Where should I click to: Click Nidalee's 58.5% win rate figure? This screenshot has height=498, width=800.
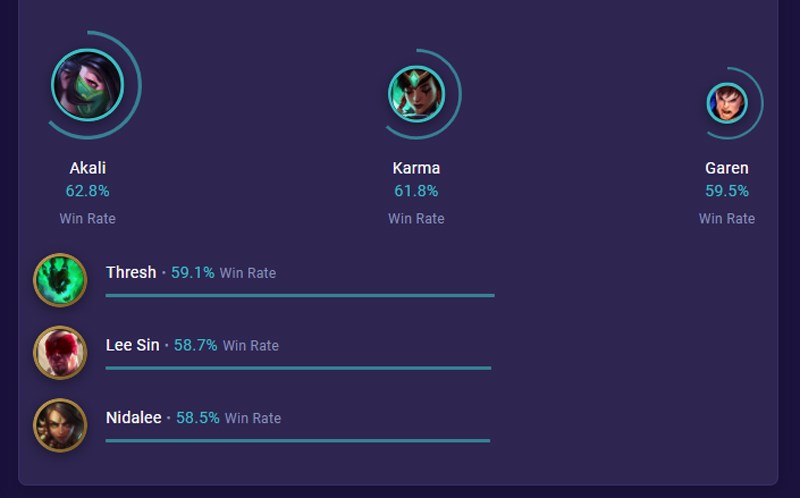pos(198,417)
